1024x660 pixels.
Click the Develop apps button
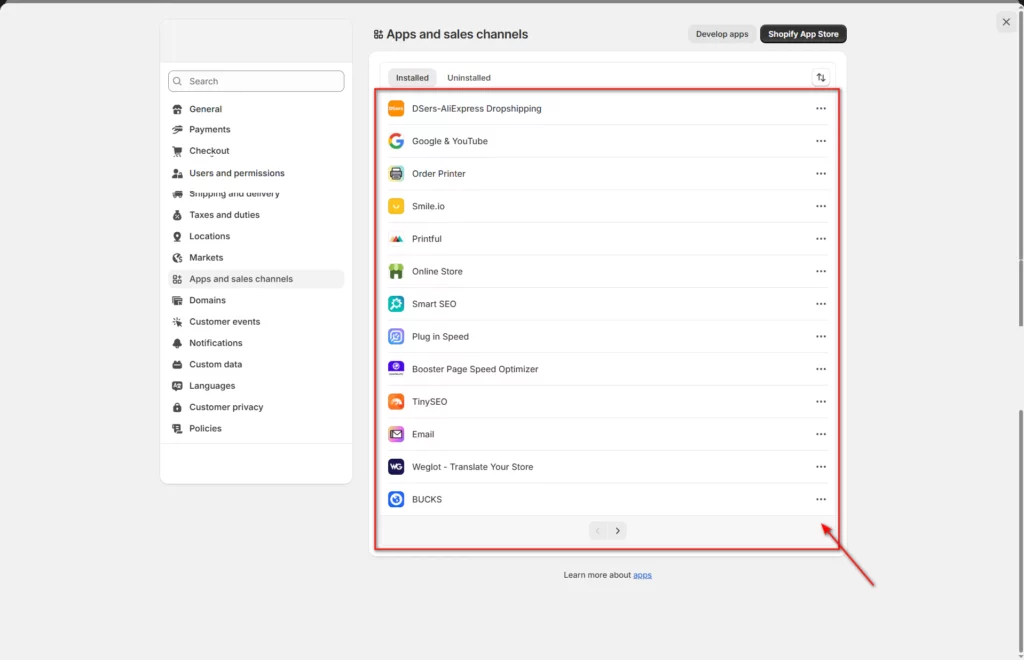pos(722,34)
